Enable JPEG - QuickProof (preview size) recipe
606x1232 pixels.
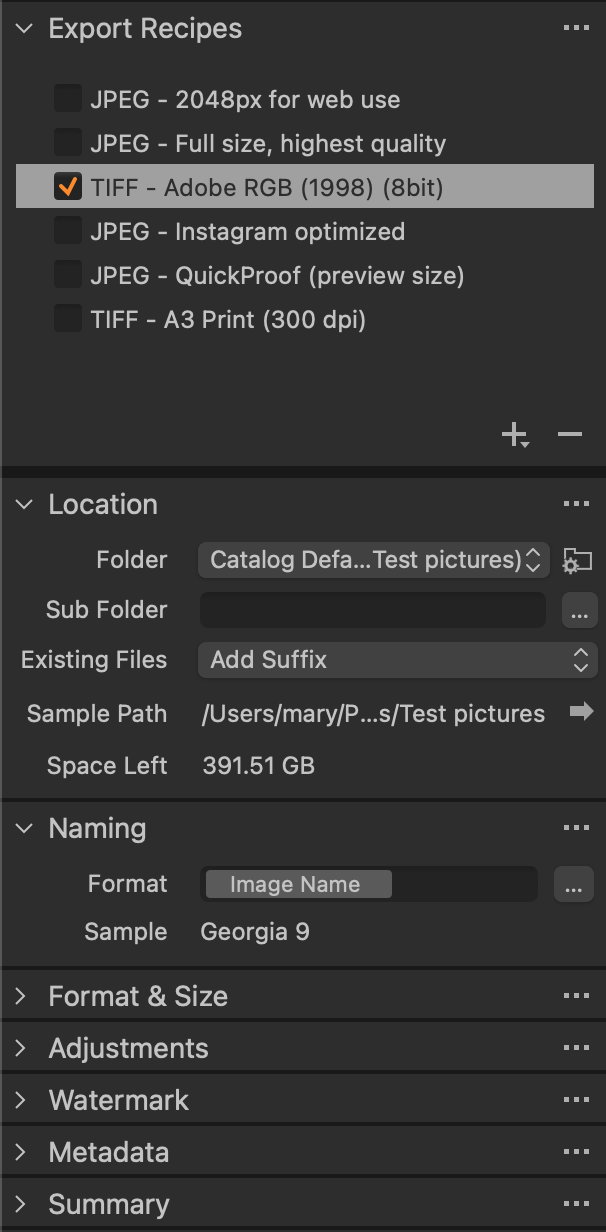(x=68, y=275)
